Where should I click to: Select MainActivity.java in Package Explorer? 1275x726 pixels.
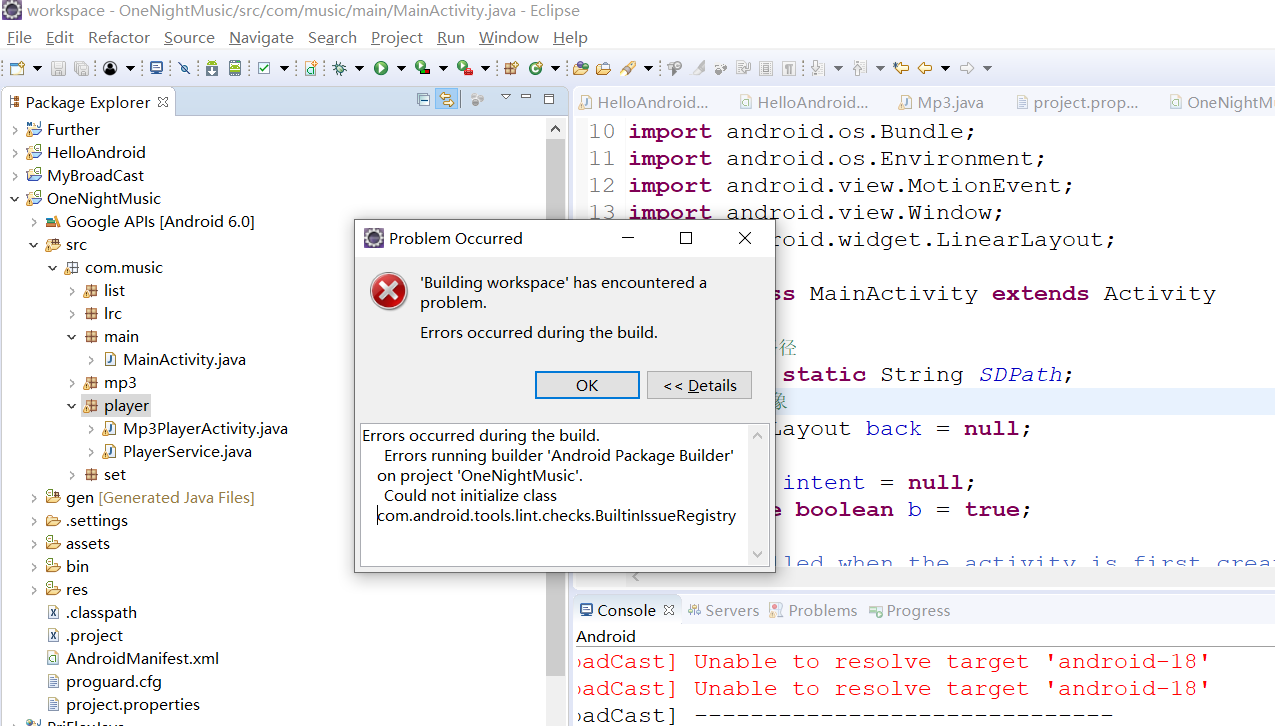pyautogui.click(x=184, y=360)
